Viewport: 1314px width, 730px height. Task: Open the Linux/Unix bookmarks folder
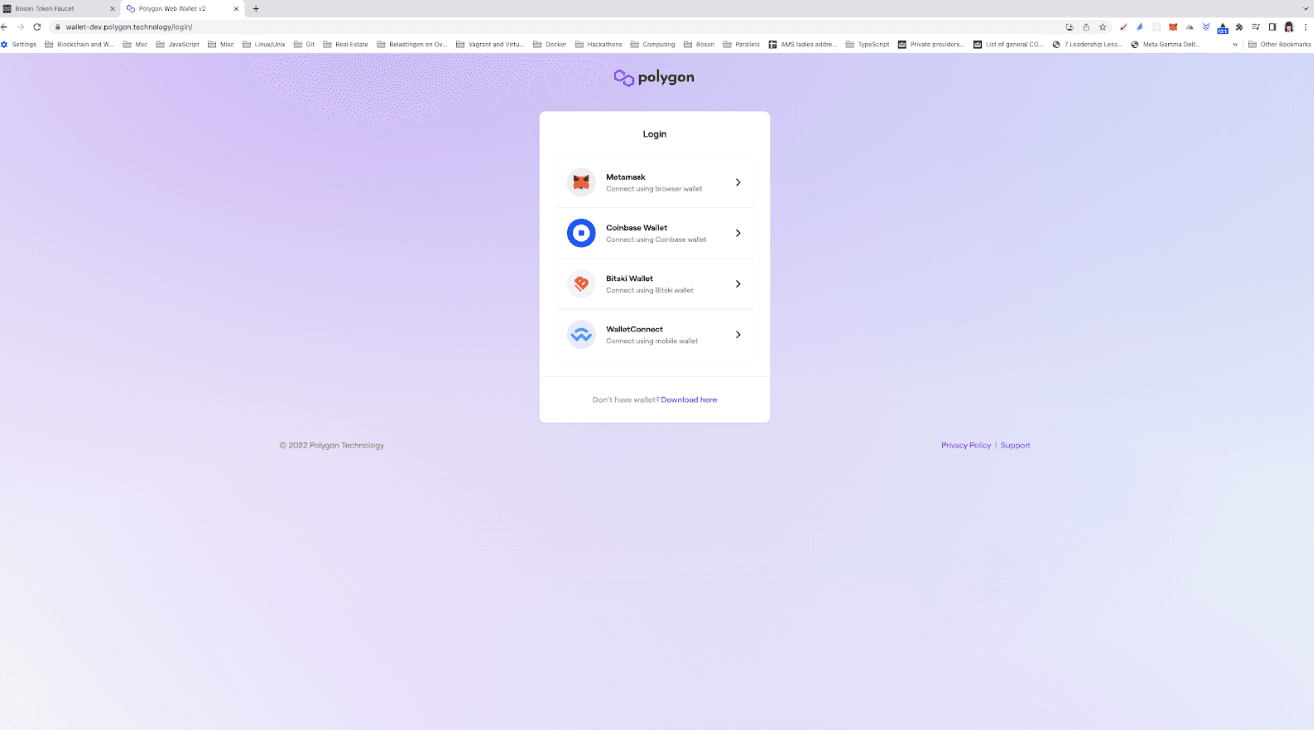point(263,44)
